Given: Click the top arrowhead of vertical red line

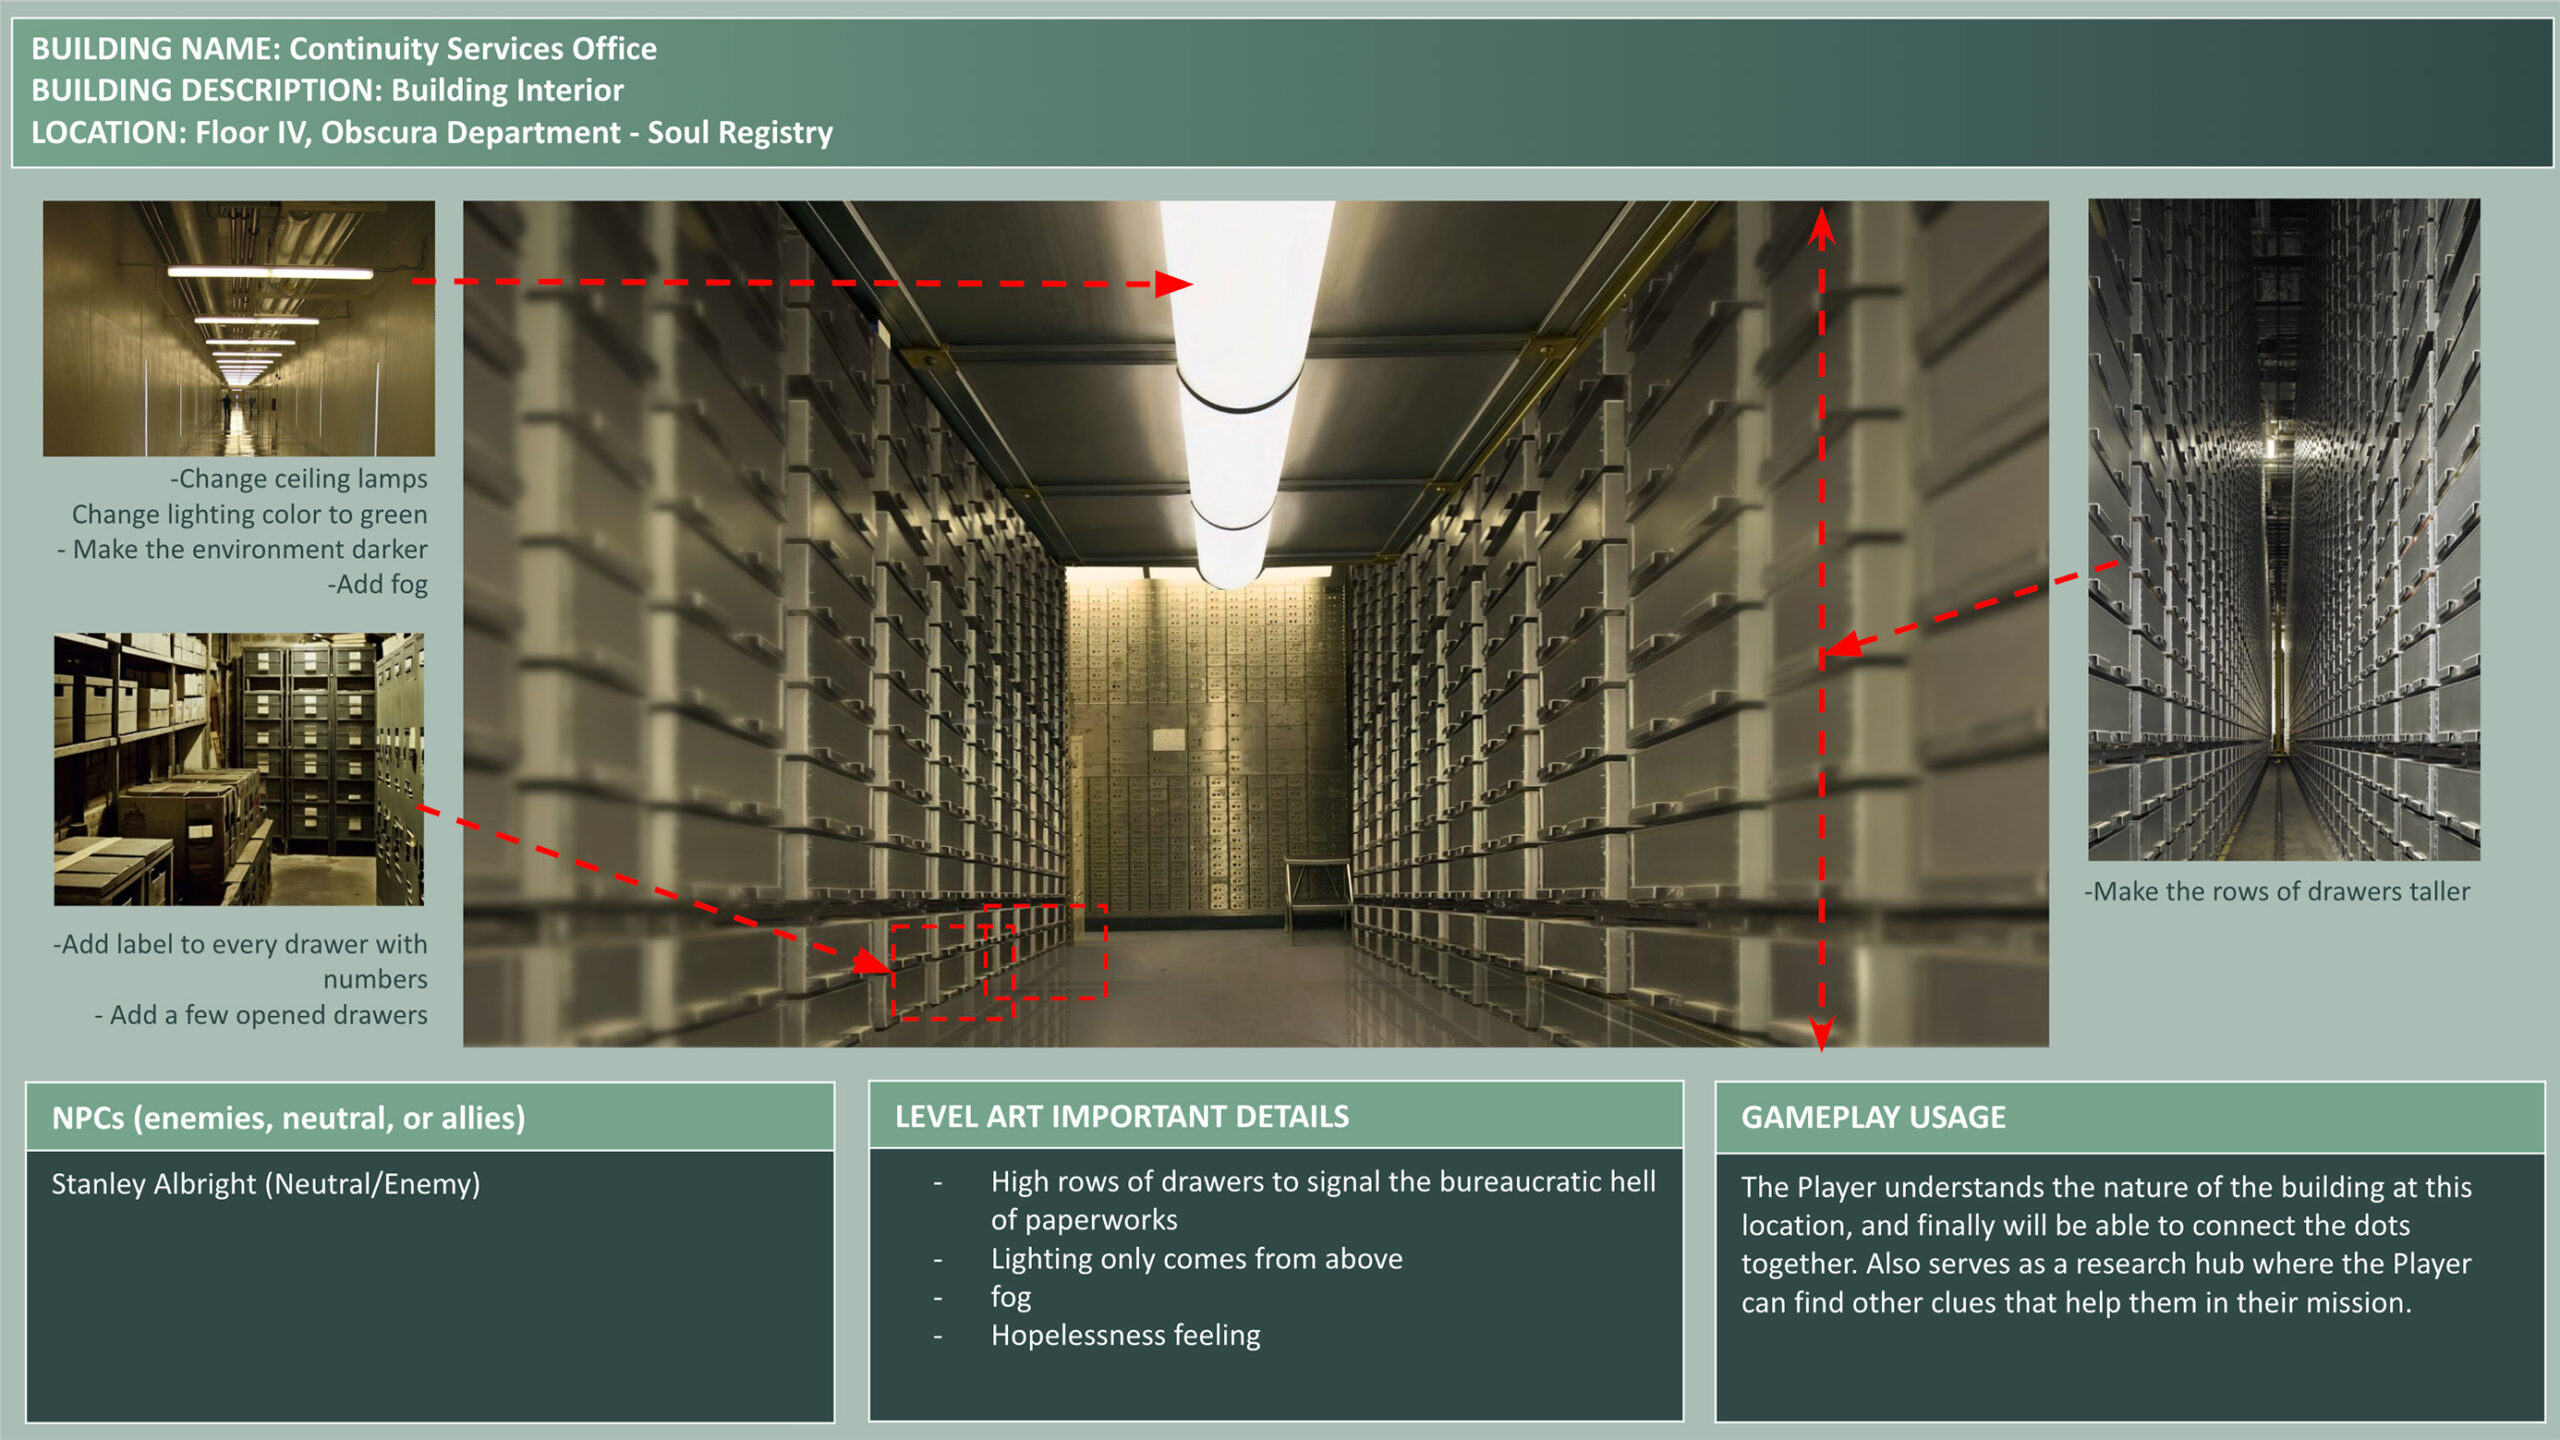Looking at the screenshot, I should [x=1821, y=226].
